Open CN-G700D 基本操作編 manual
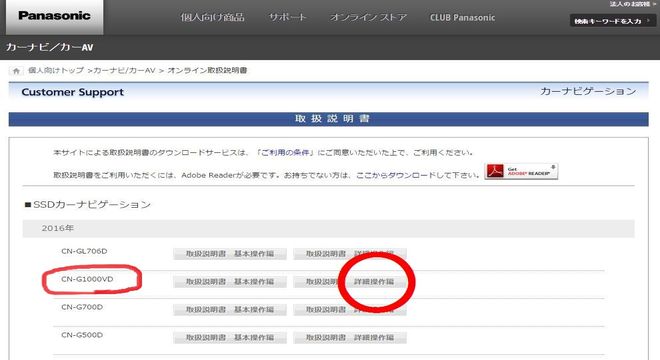 click(230, 309)
